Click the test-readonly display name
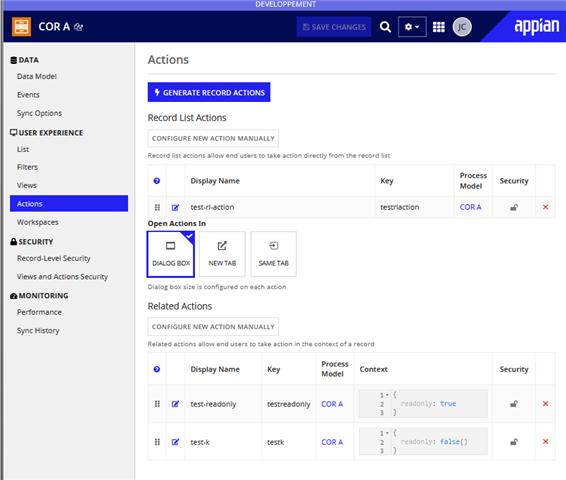This screenshot has width=566, height=480. [213, 404]
